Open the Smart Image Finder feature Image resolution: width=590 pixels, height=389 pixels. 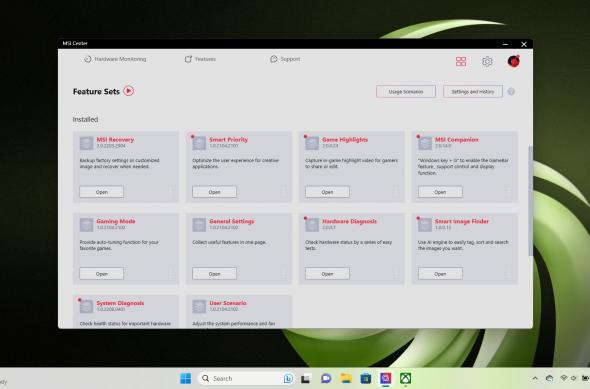(x=440, y=274)
